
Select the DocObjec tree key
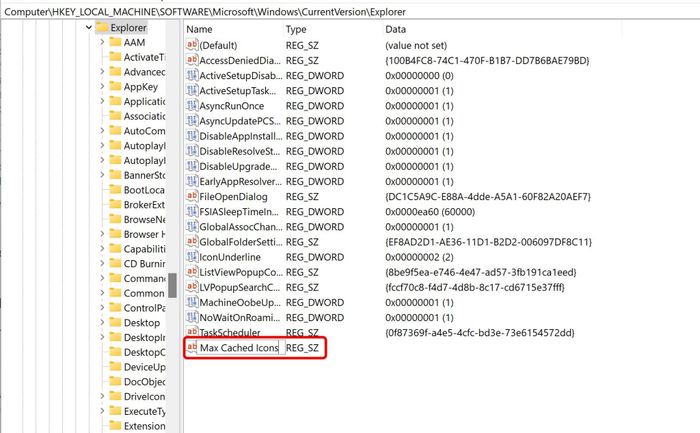click(144, 382)
